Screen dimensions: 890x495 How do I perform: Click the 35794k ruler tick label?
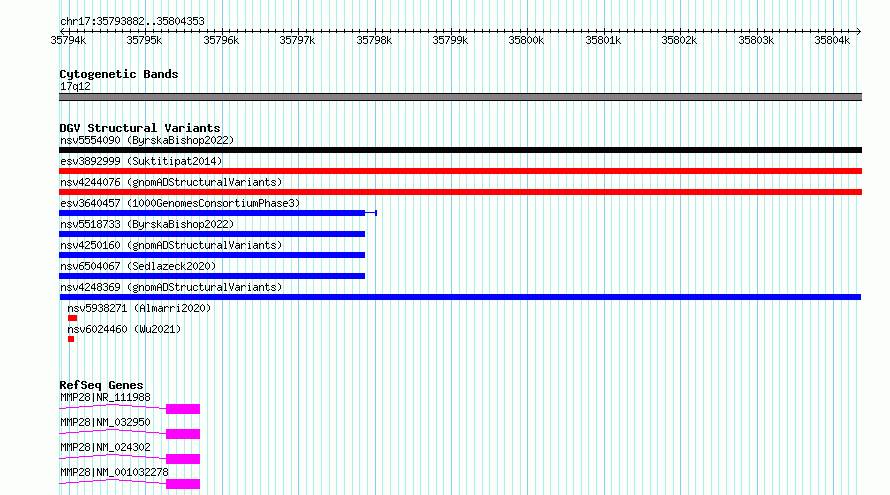(x=68, y=41)
